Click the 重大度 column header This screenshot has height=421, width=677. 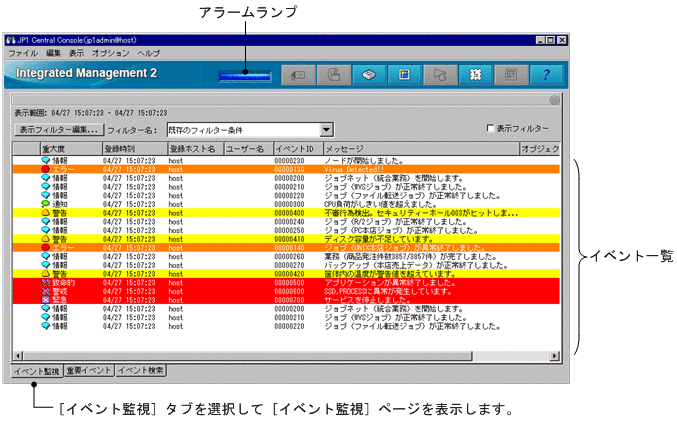coord(71,149)
